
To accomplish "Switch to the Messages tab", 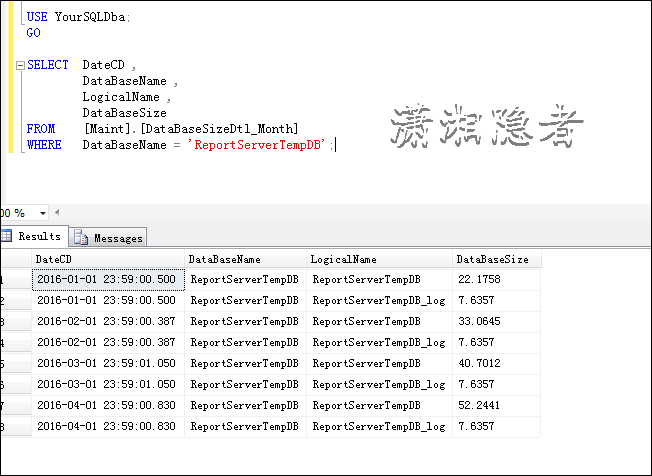I will tap(108, 238).
